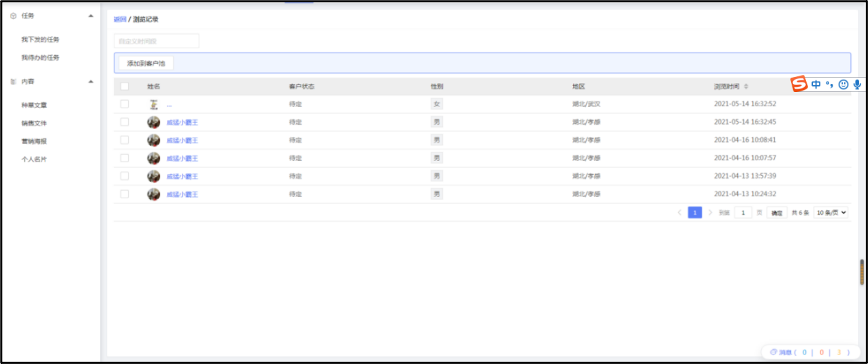Open 销售文件 in the sidebar
The height and width of the screenshot is (364, 868).
34,123
